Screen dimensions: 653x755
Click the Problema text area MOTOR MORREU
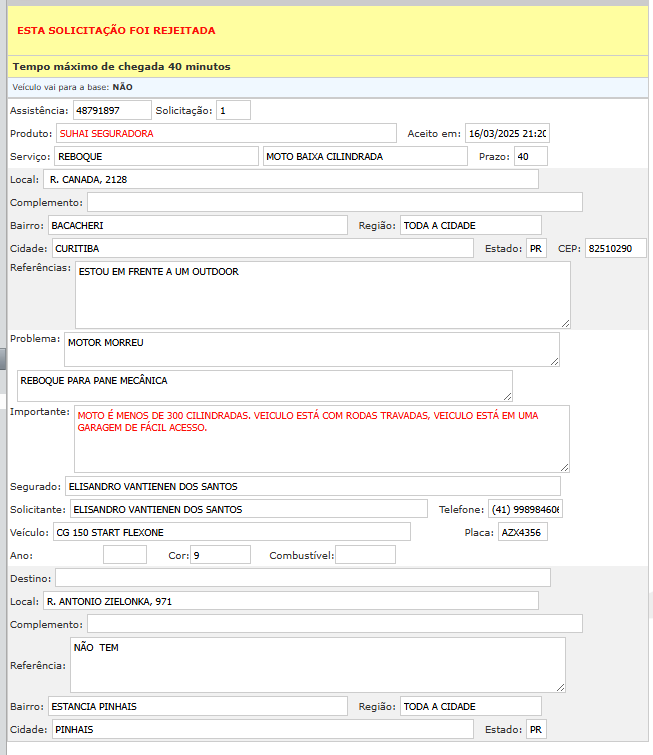click(311, 350)
